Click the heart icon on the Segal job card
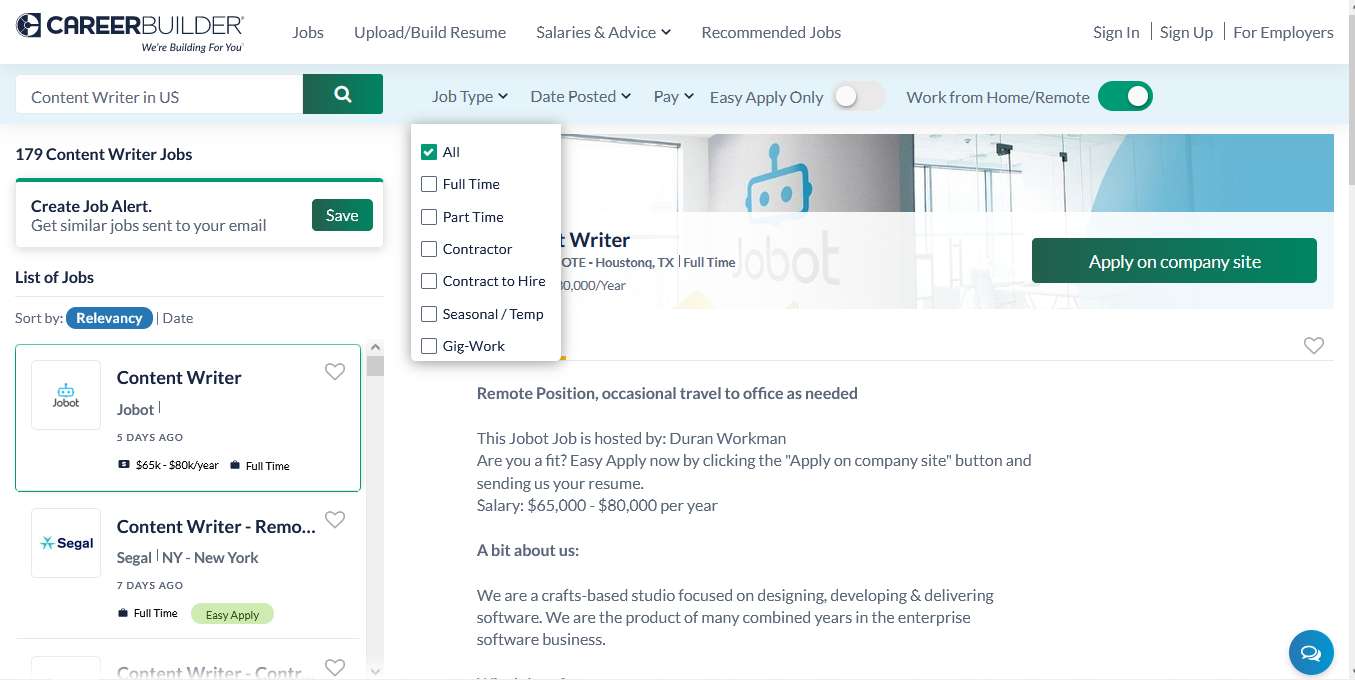Image resolution: width=1355 pixels, height=680 pixels. click(x=334, y=519)
